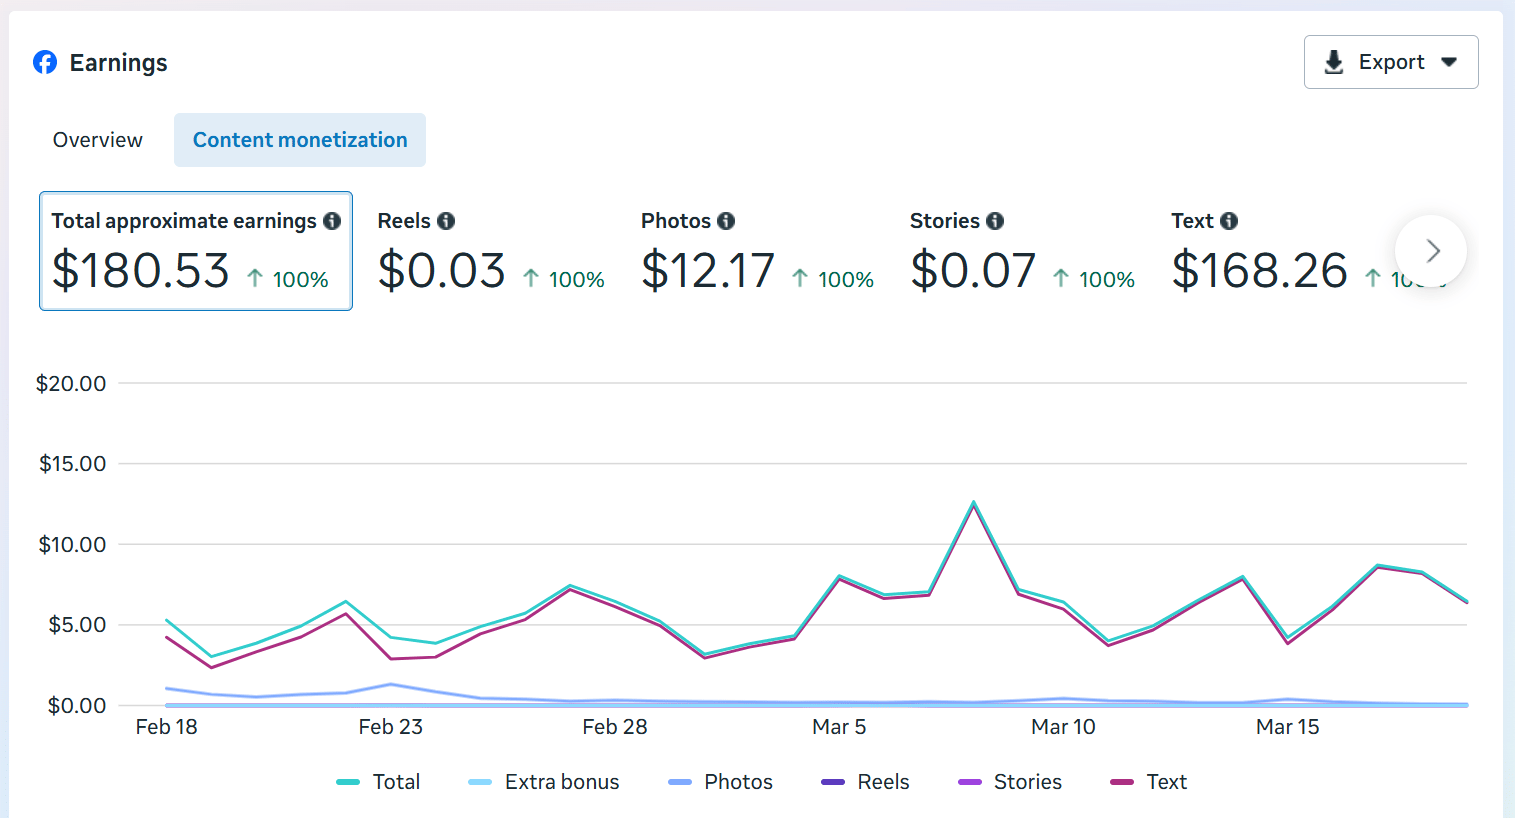Click the Reels info icon

point(446,221)
